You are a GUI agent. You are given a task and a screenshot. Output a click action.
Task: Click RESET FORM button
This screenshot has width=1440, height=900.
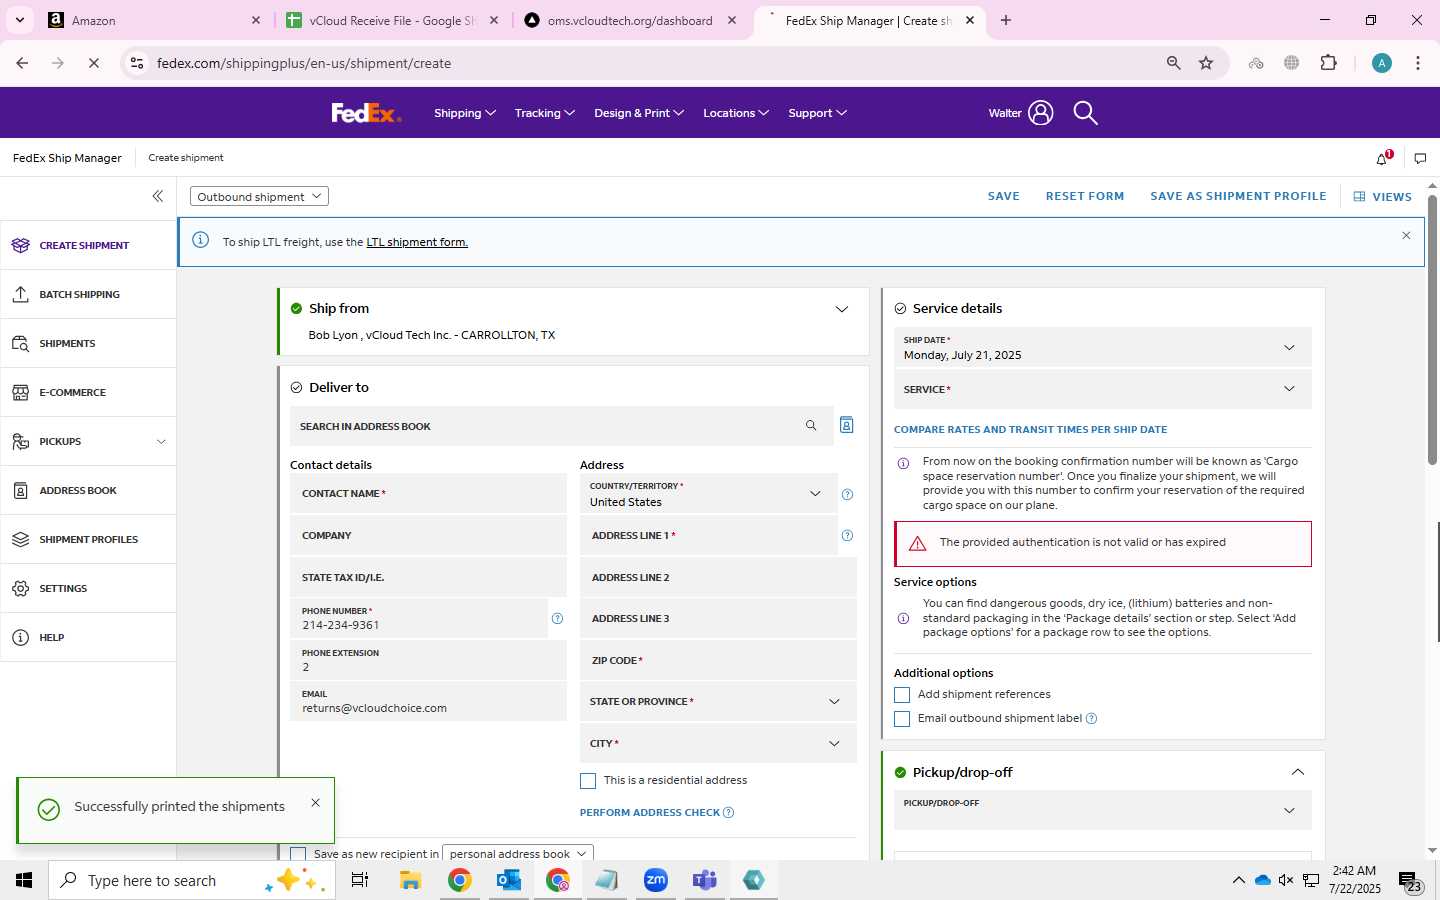click(1085, 196)
